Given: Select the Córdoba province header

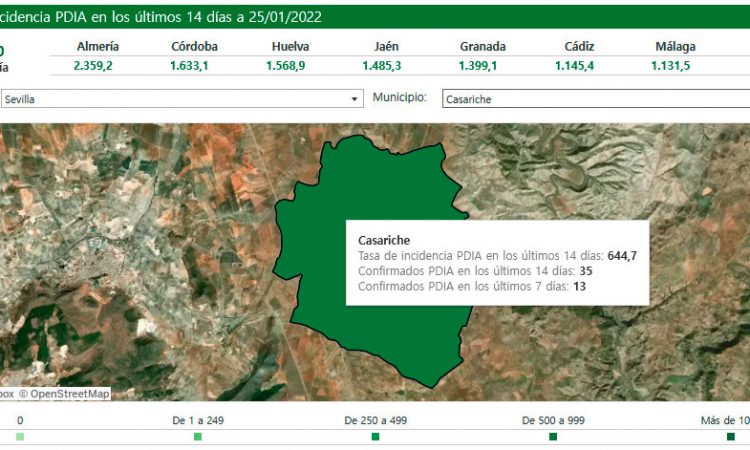Looking at the screenshot, I should 193,46.
